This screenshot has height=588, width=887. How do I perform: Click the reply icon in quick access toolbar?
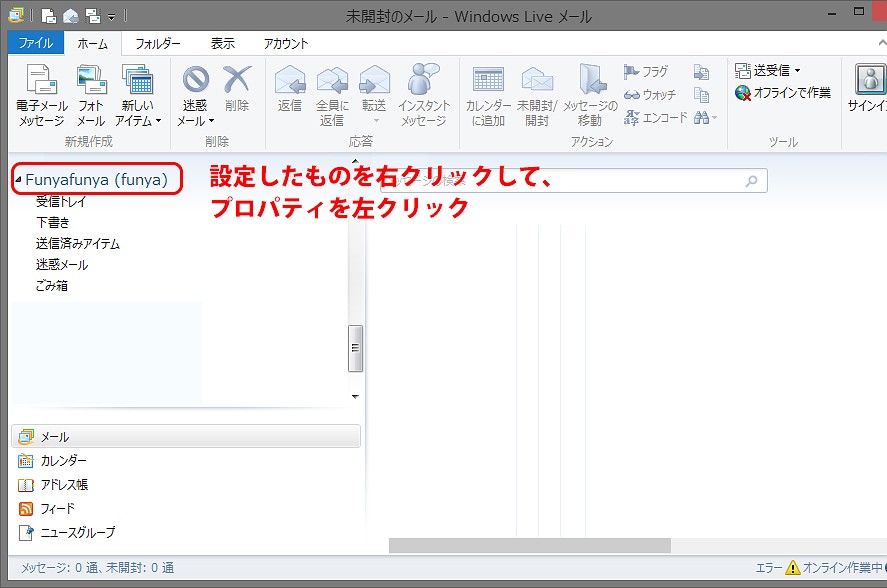71,16
